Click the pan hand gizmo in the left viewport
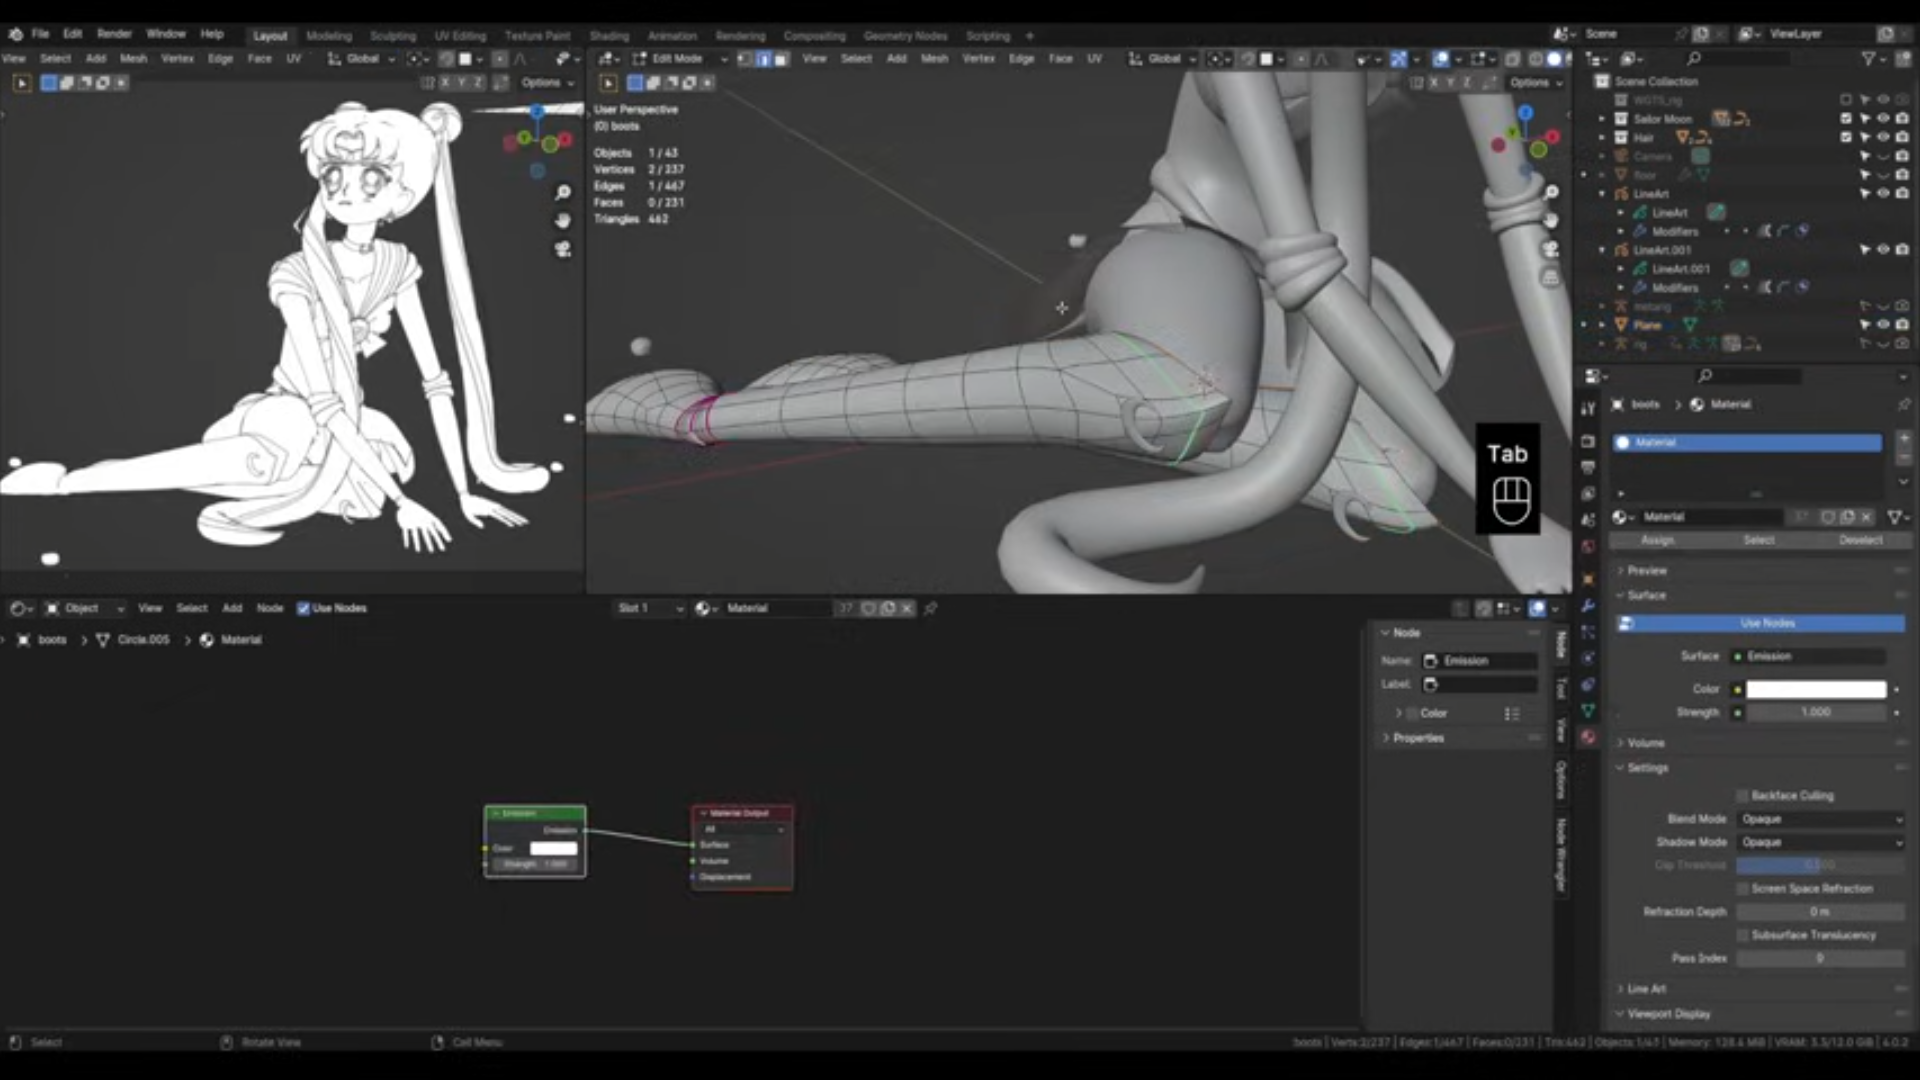Screen dimensions: 1920x1080 coord(563,220)
